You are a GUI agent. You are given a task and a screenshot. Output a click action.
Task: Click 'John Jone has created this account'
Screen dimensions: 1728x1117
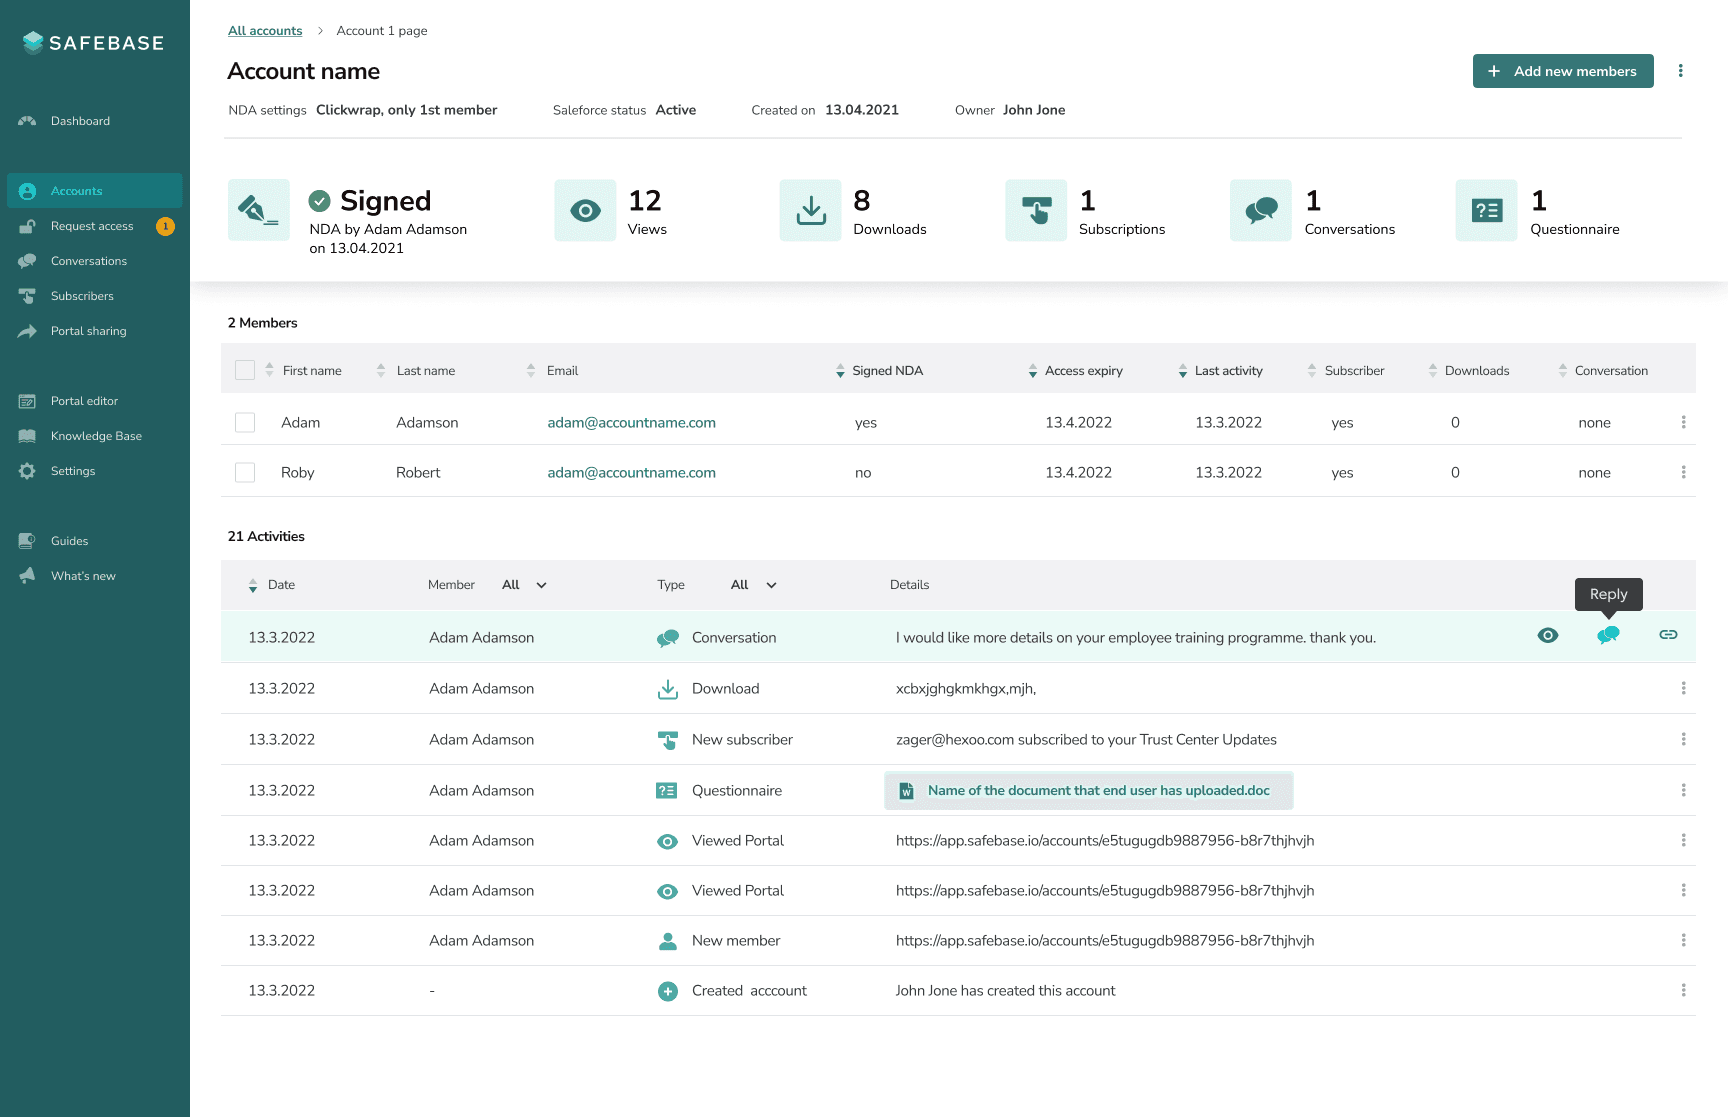[1005, 991]
